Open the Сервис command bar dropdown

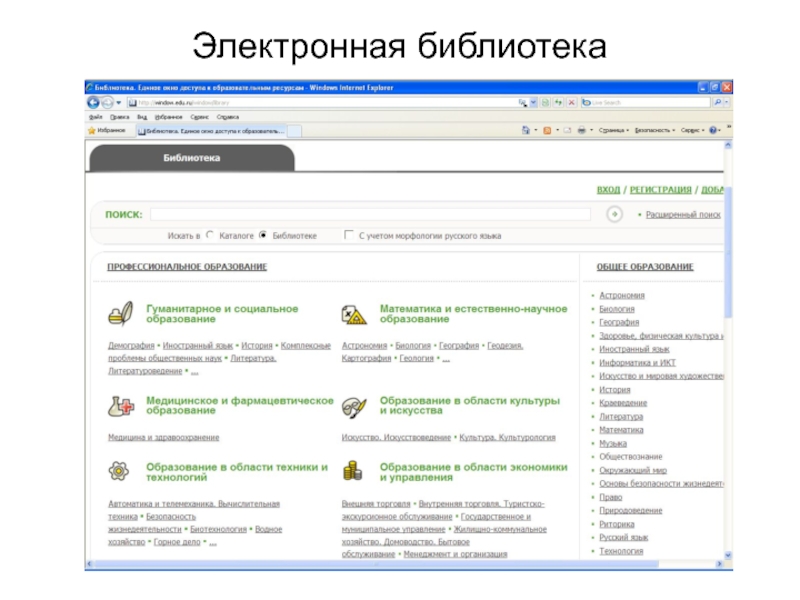point(692,131)
